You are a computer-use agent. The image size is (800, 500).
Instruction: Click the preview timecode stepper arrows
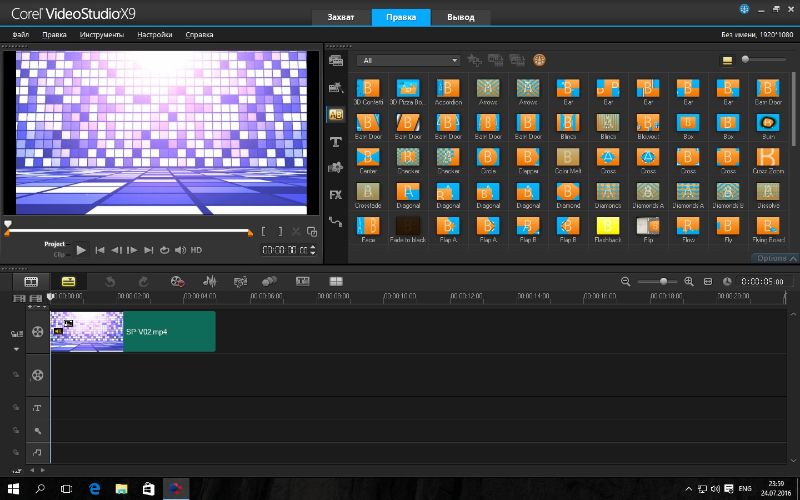313,250
